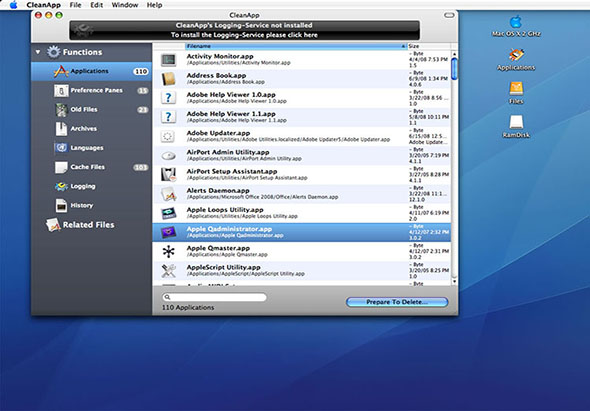Screen dimensions: 590x411
Task: Open the CleanApp menu
Action: [x=43, y=5]
